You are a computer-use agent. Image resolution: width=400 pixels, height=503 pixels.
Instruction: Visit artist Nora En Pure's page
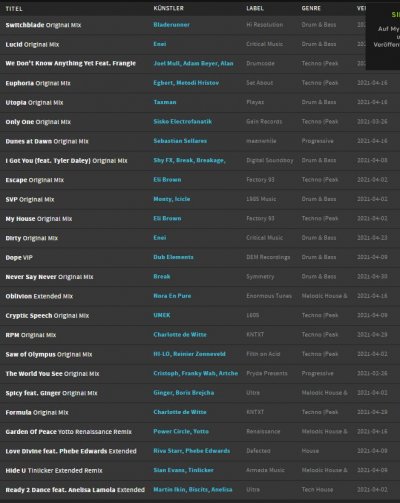tap(172, 296)
